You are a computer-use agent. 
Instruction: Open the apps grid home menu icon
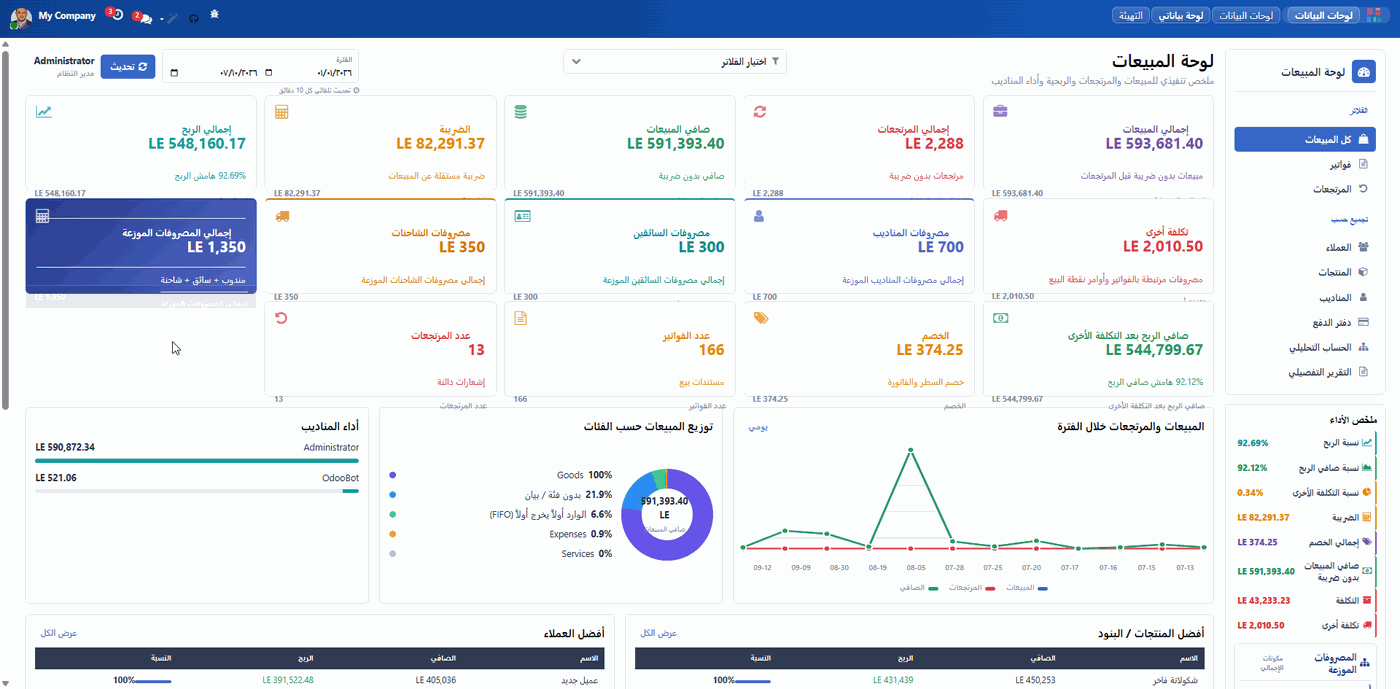pyautogui.click(x=1376, y=15)
